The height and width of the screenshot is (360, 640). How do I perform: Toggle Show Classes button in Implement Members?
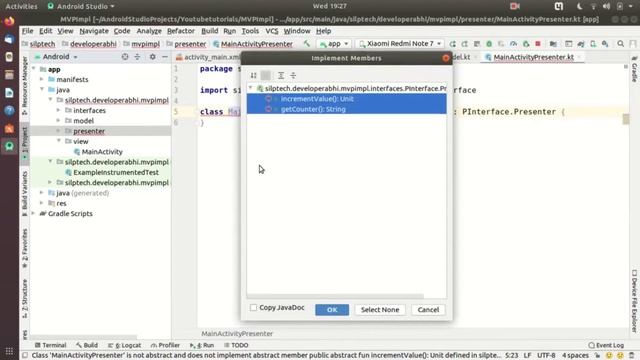(266, 75)
